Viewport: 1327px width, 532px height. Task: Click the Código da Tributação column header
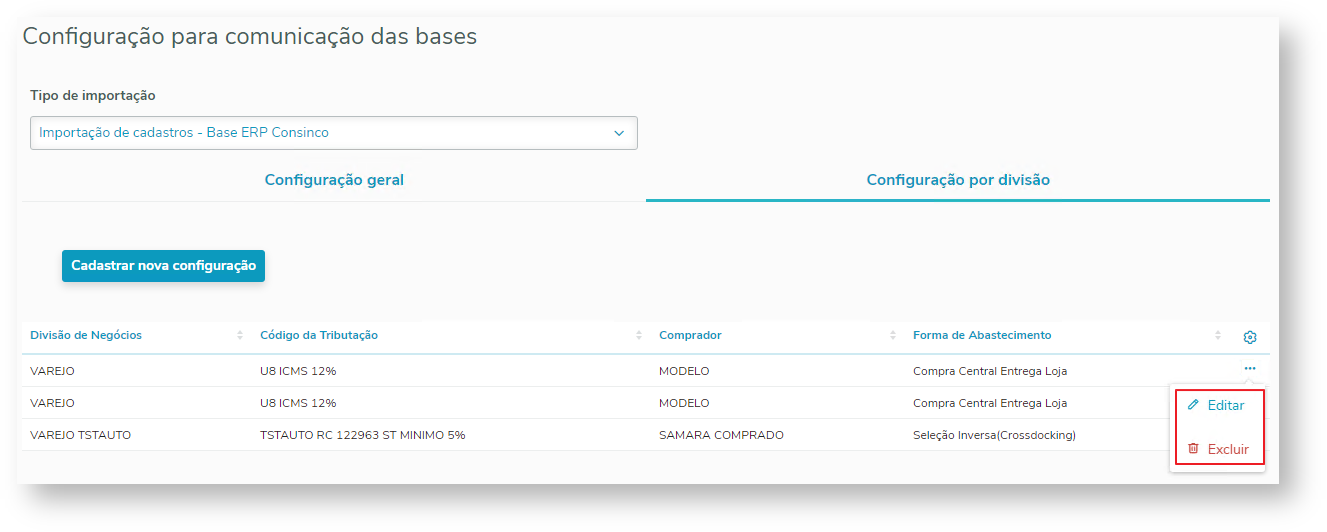click(x=319, y=335)
